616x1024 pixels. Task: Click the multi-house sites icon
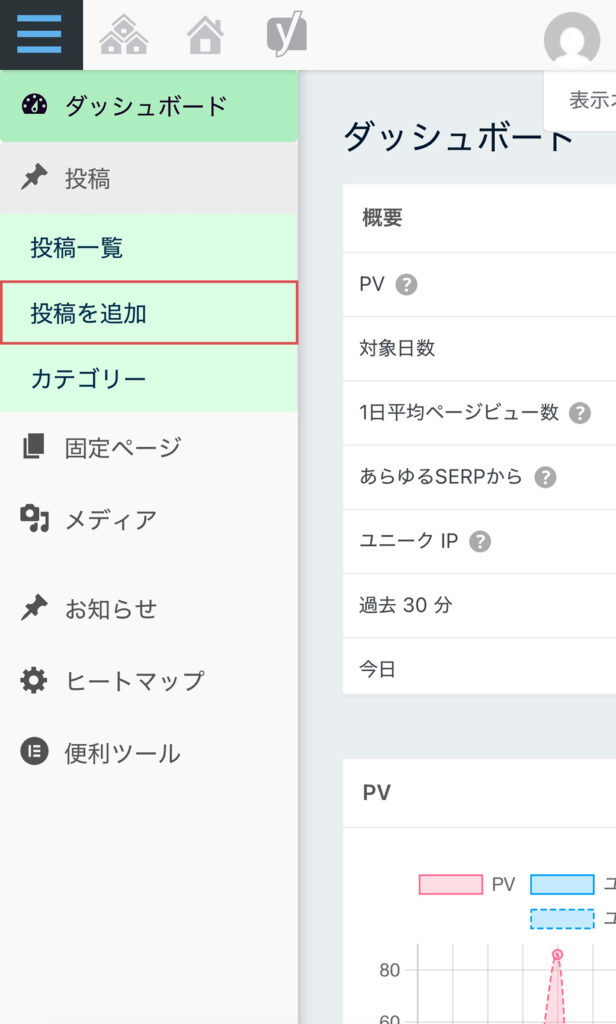[x=124, y=36]
